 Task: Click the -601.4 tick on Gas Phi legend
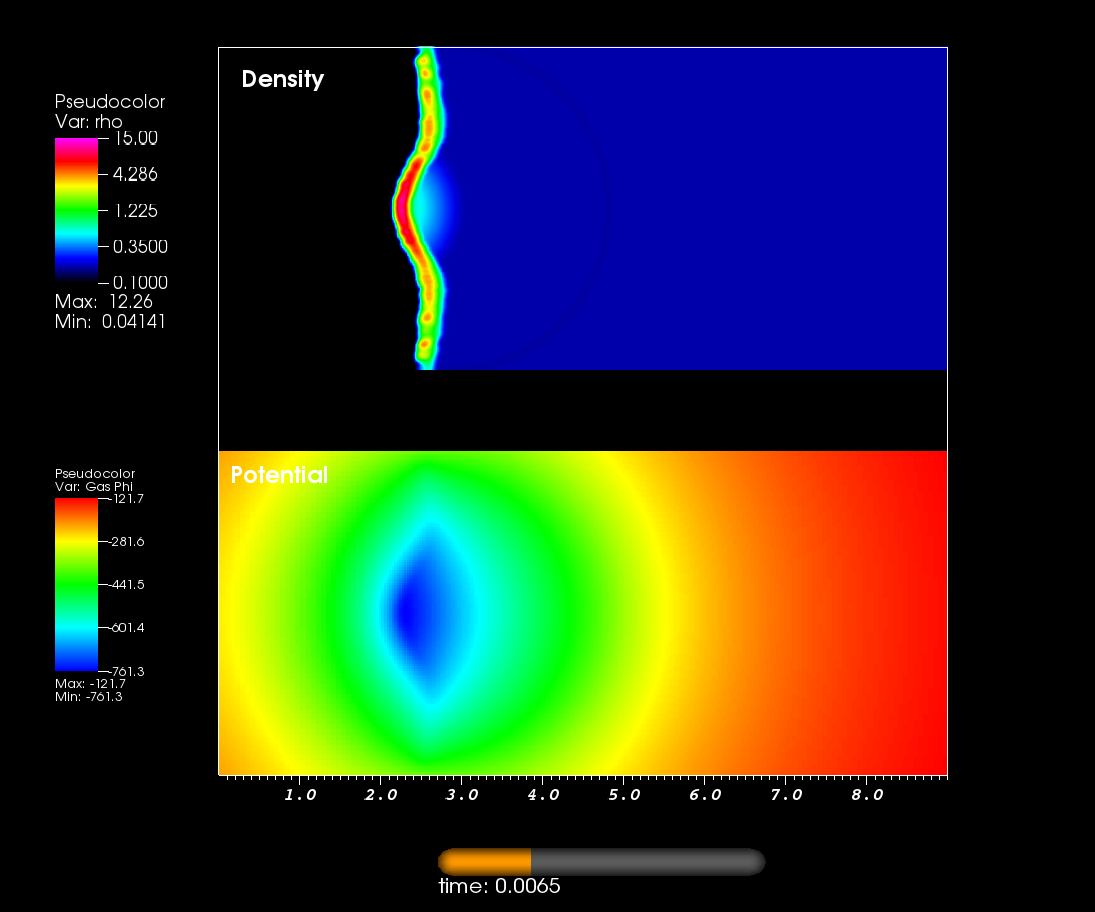126,628
